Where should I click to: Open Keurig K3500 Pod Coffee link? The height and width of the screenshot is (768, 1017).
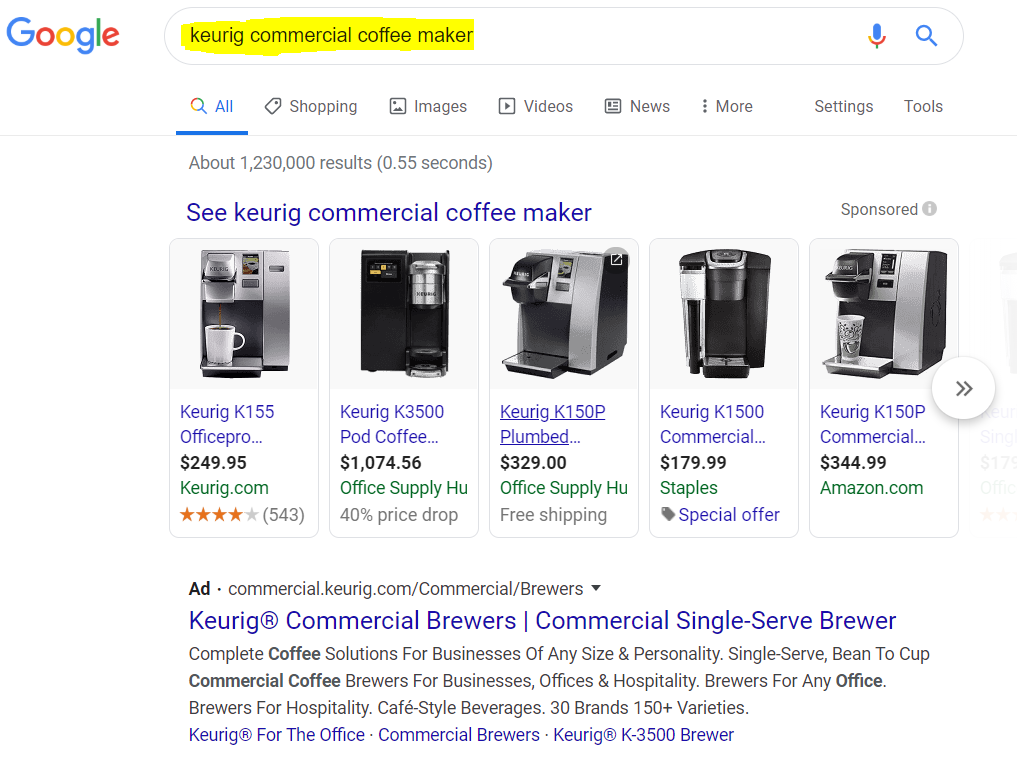click(x=392, y=424)
